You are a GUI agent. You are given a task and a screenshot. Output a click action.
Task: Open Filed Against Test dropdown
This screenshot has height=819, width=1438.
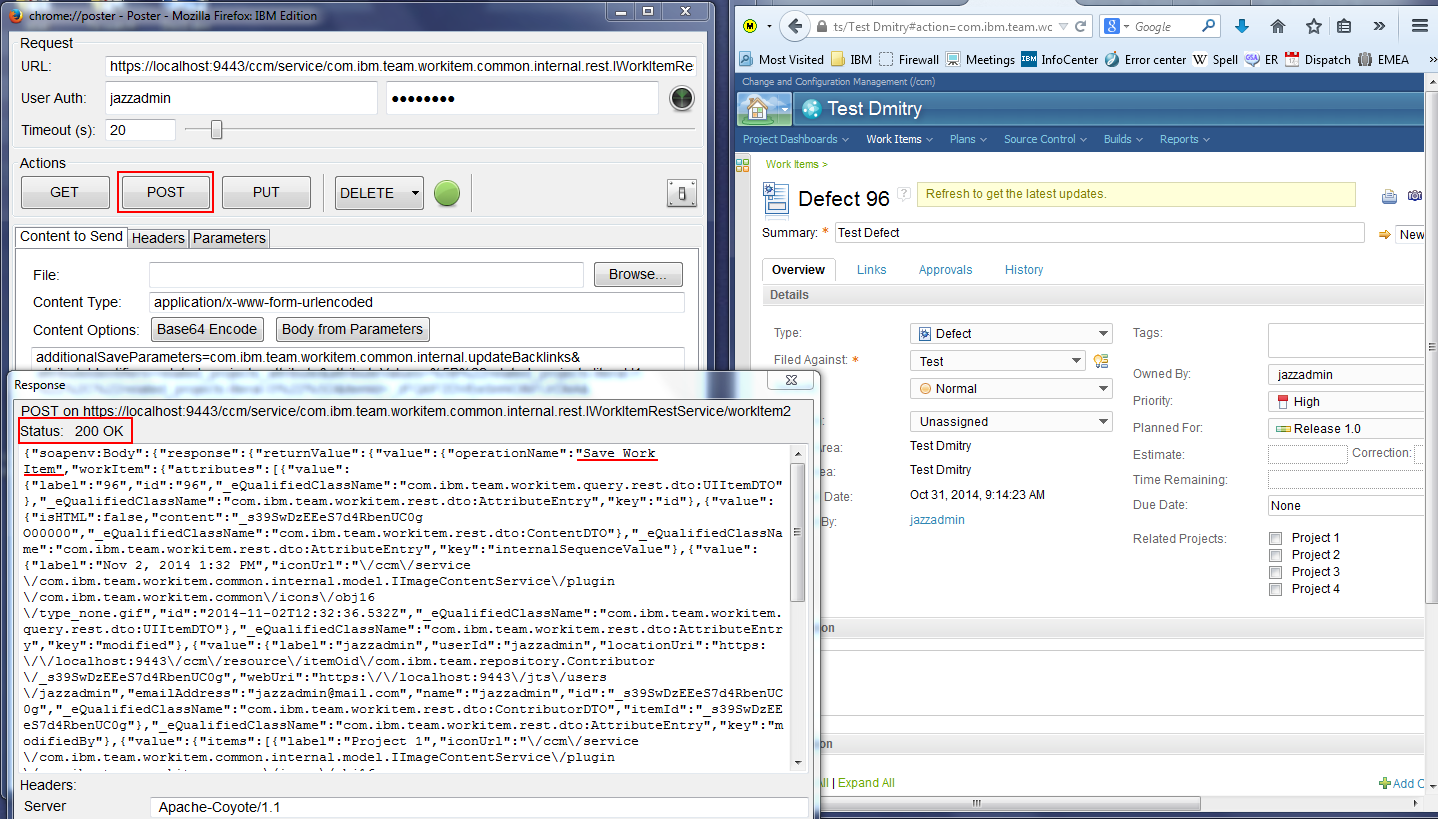[x=997, y=361]
